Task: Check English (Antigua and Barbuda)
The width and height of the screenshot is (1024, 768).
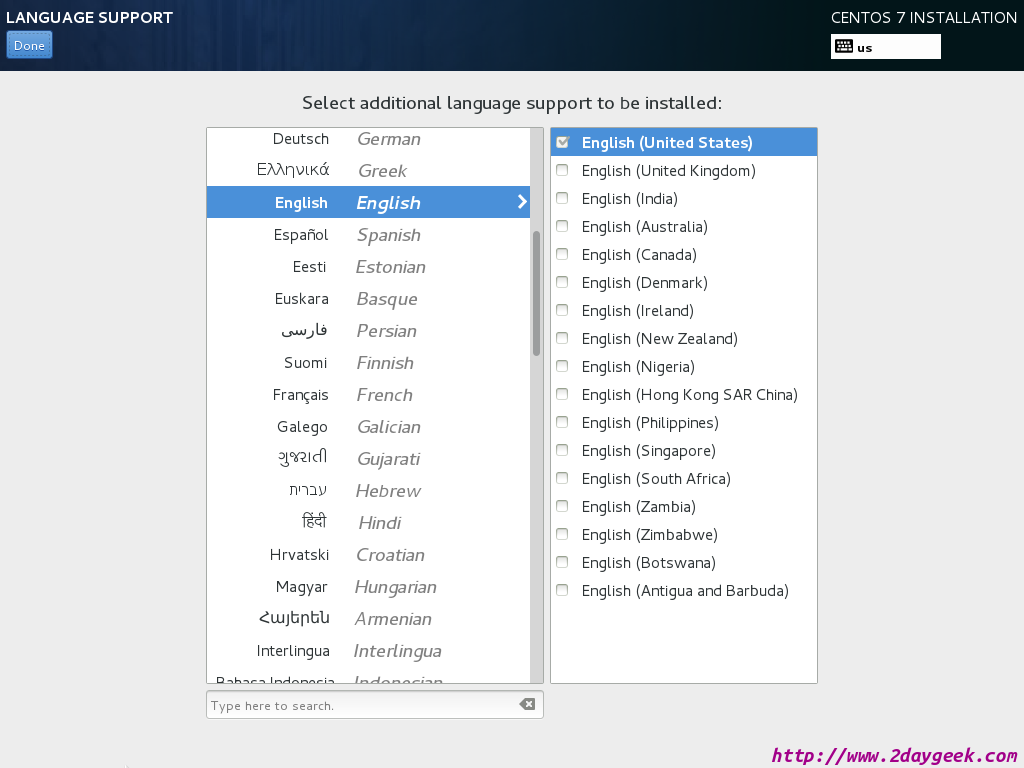Action: tap(562, 590)
